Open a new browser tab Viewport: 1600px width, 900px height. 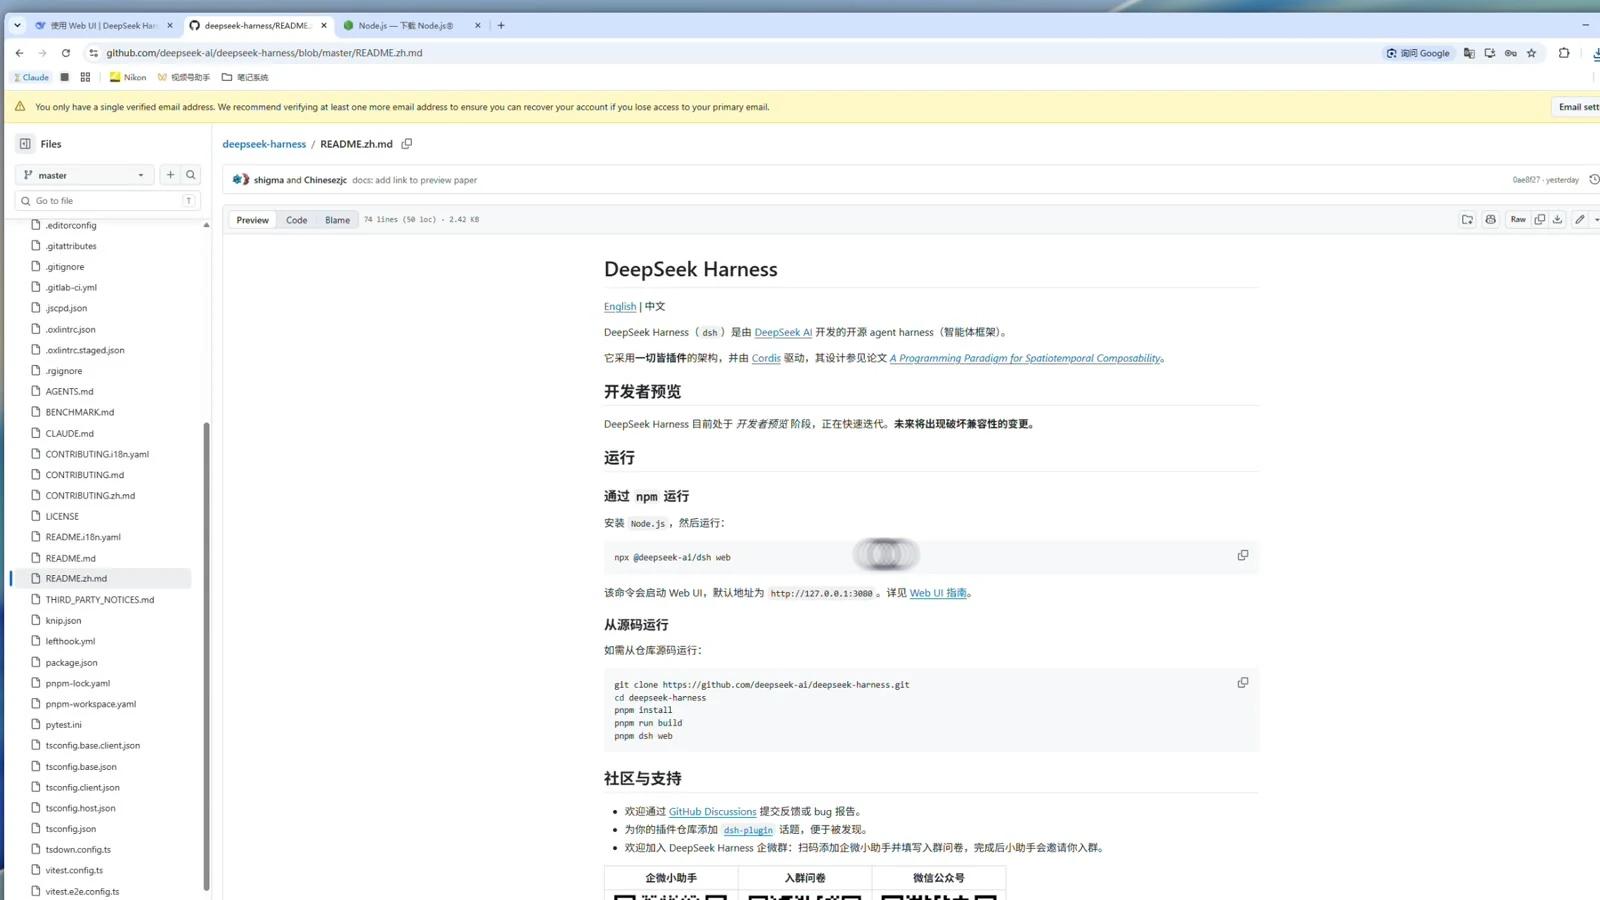pos(501,26)
